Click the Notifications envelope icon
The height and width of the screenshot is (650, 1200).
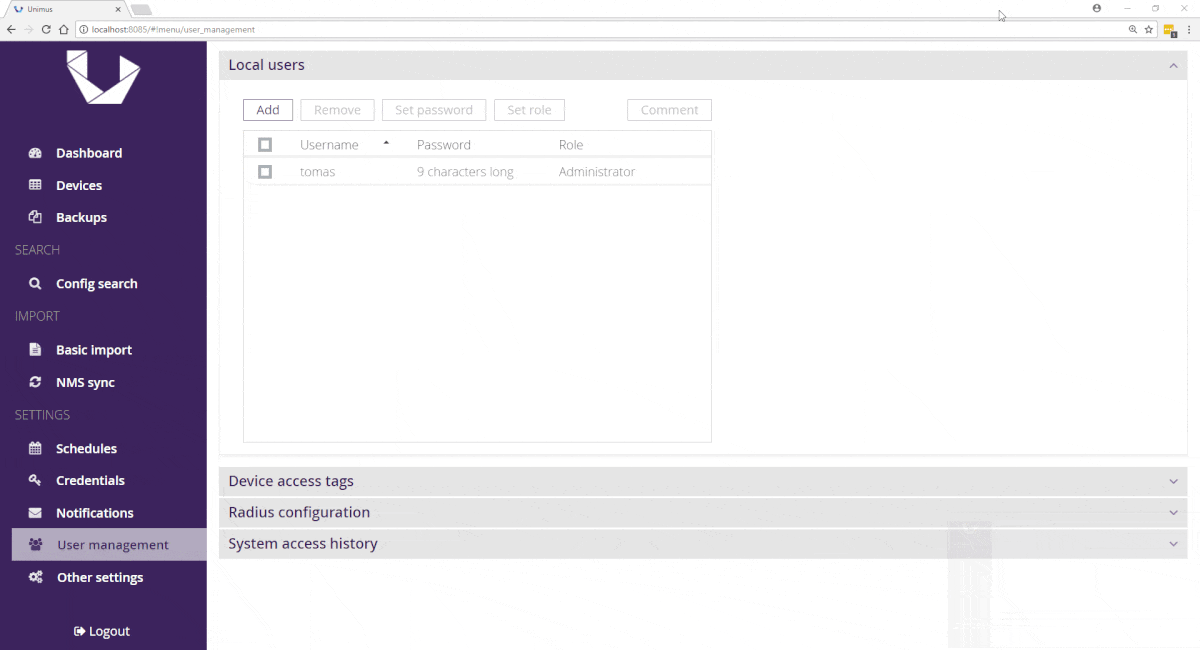35,513
